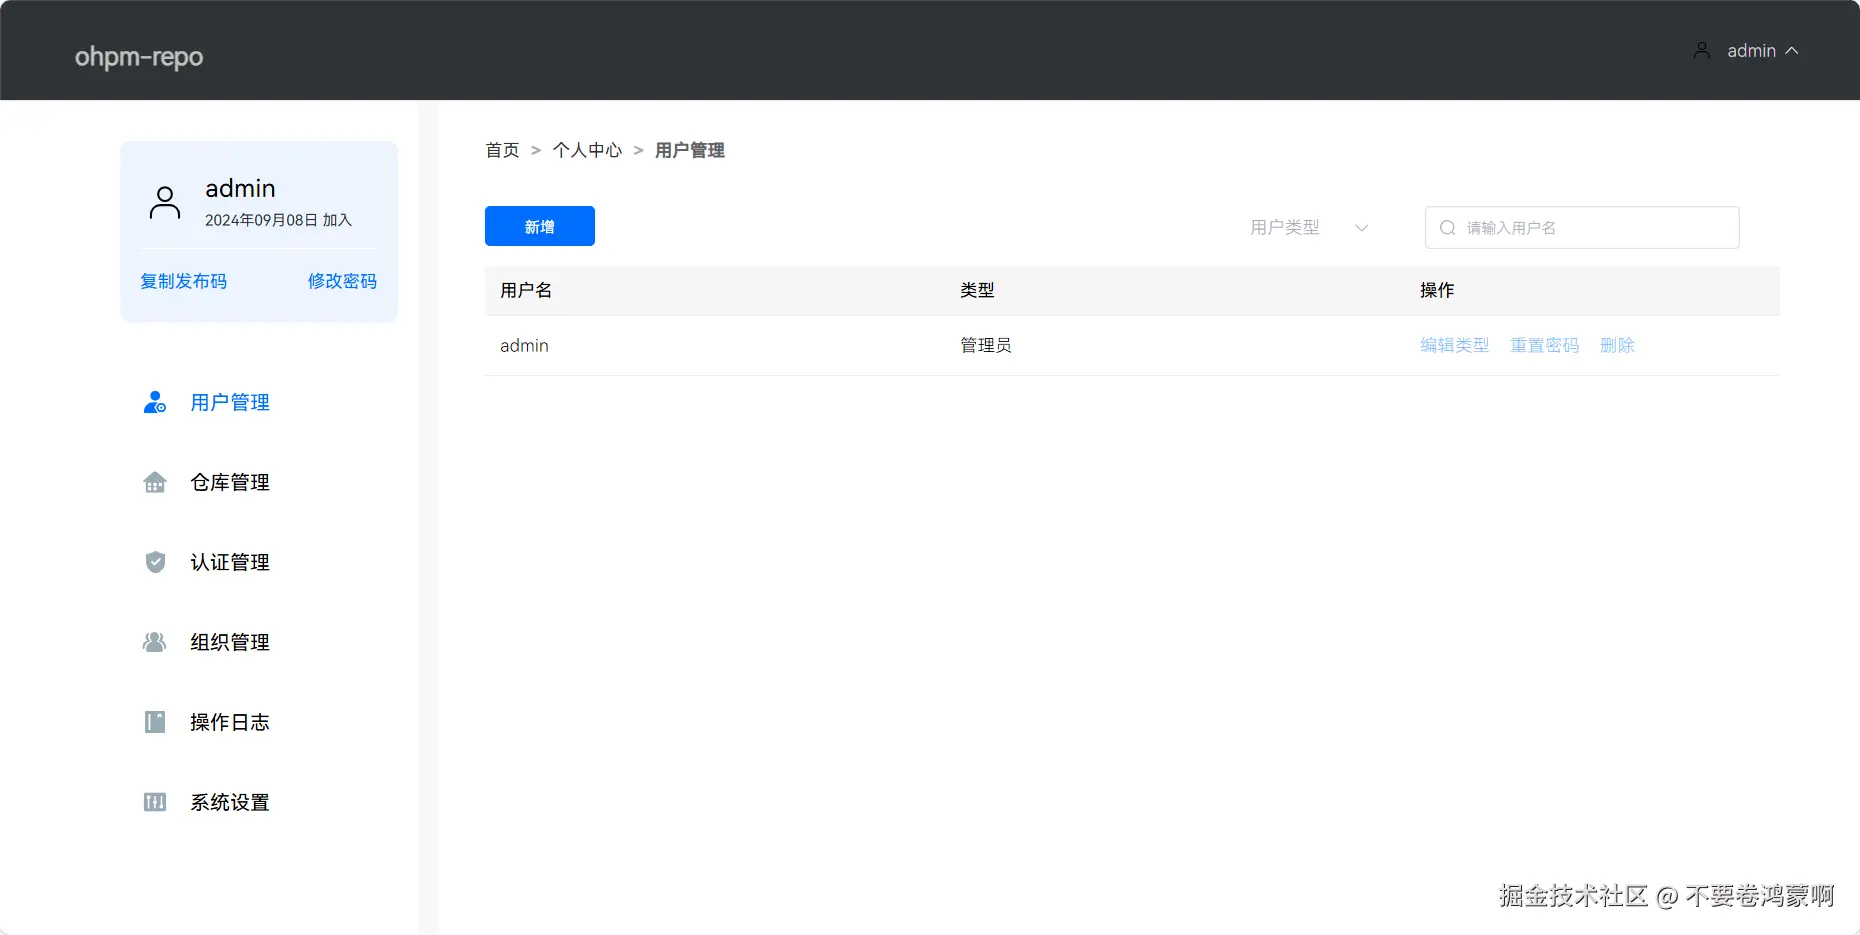Click the authentication shield icon

click(x=155, y=562)
